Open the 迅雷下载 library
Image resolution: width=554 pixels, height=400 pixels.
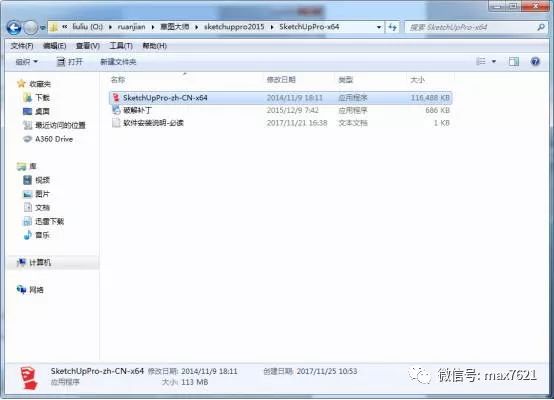tap(49, 222)
